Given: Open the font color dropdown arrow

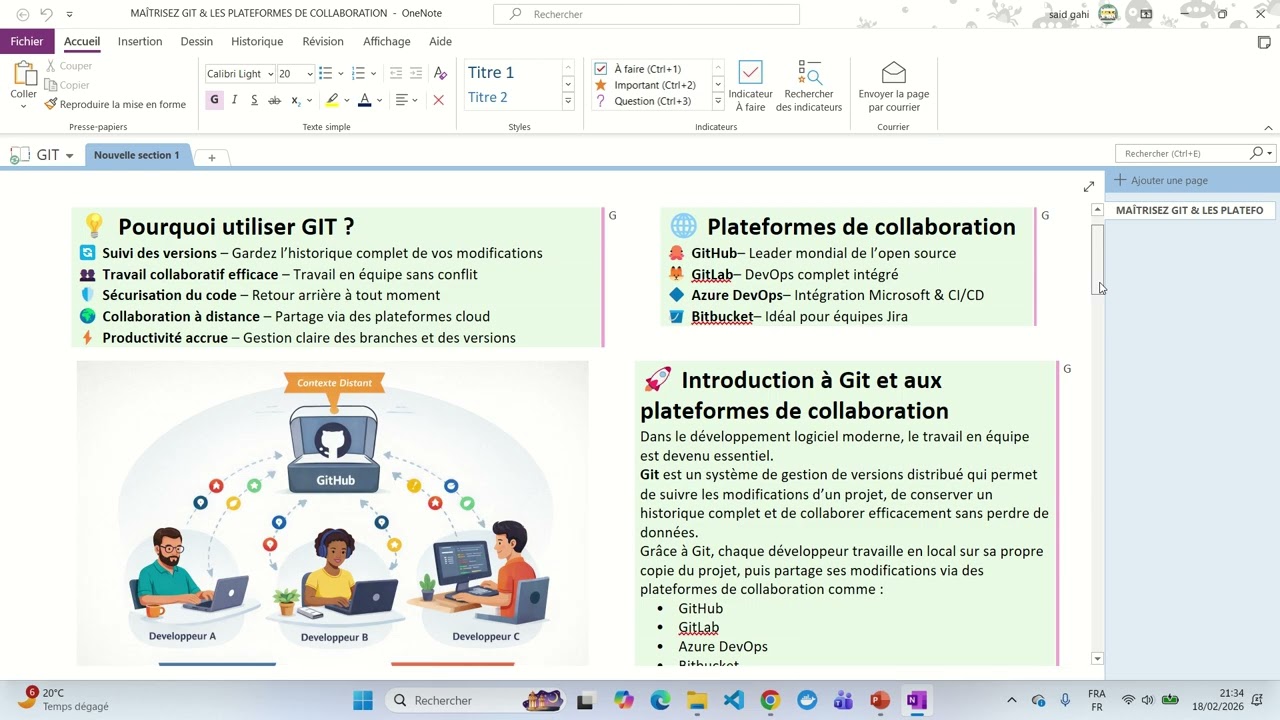Looking at the screenshot, I should pos(379,100).
